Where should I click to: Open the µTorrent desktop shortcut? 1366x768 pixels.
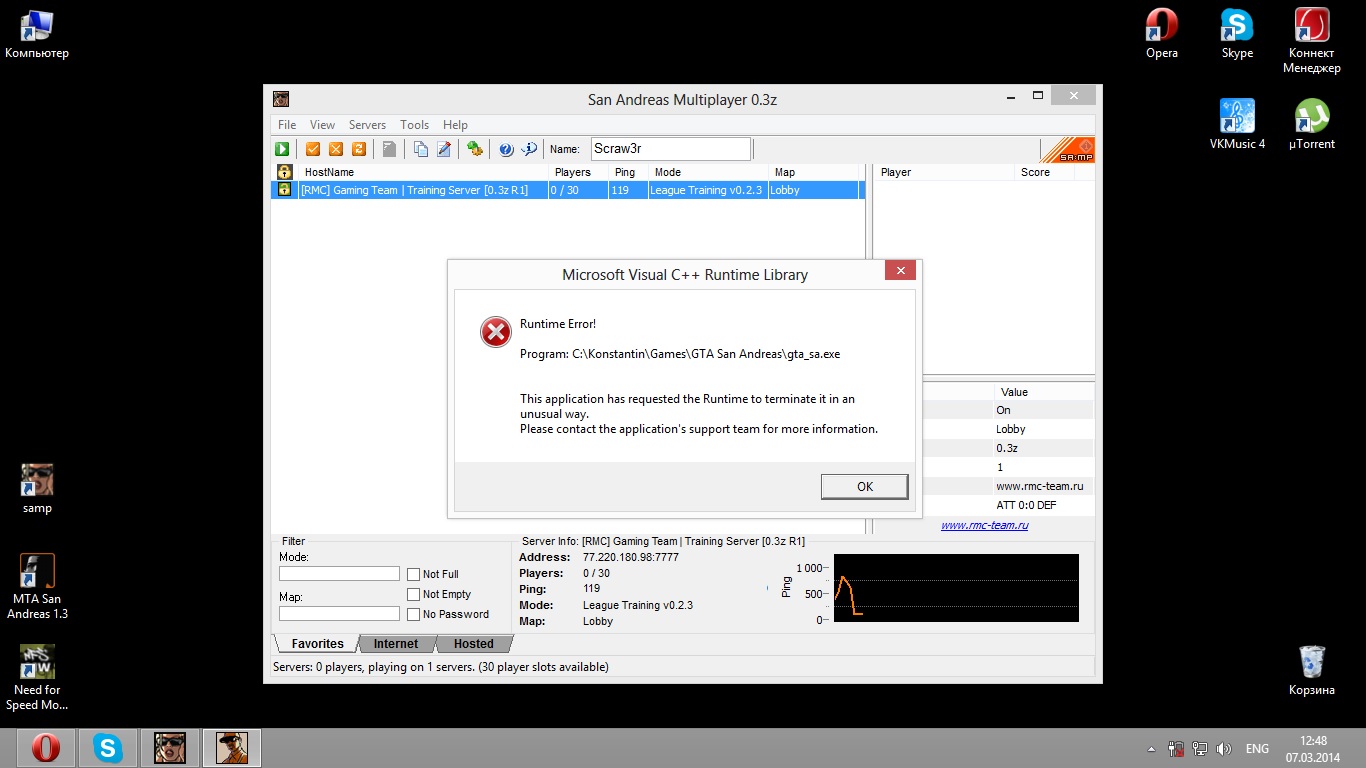click(x=1312, y=124)
